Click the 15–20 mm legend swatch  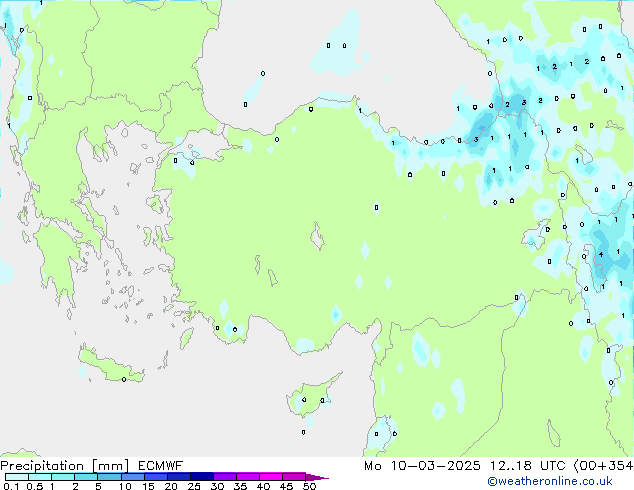[x=155, y=477]
